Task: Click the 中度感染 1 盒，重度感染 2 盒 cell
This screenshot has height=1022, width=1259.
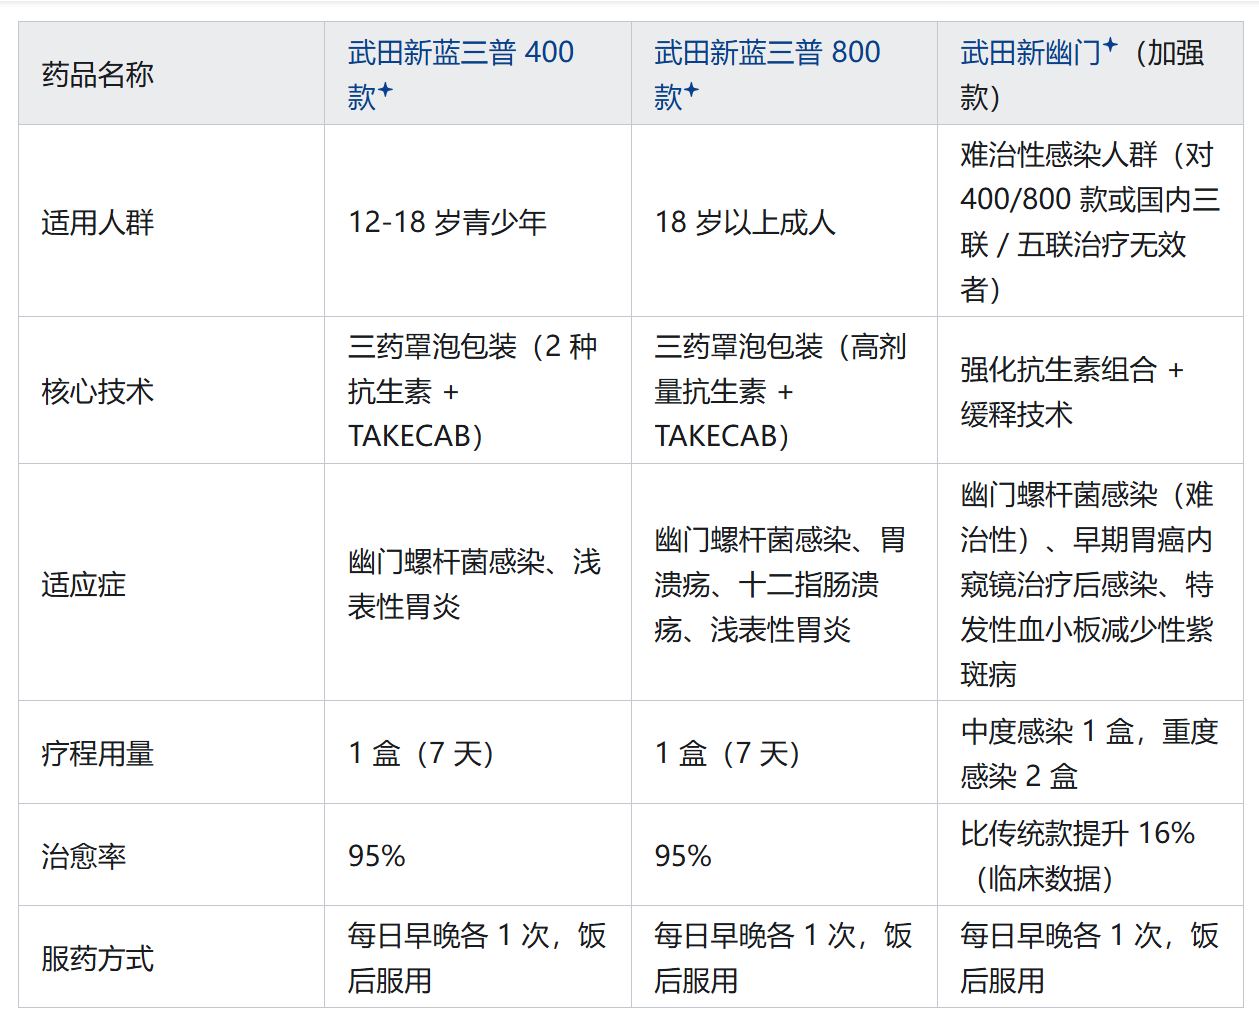Action: (x=1089, y=753)
